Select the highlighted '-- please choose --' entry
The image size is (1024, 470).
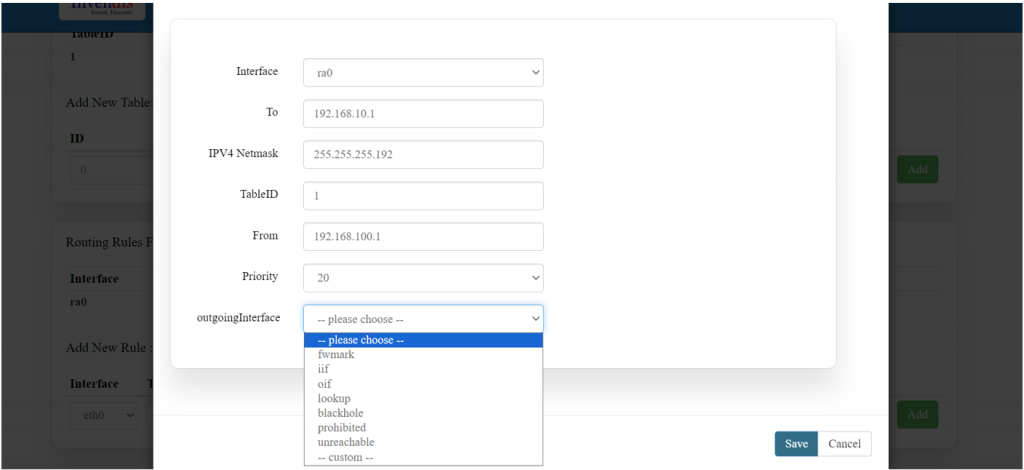[360, 340]
